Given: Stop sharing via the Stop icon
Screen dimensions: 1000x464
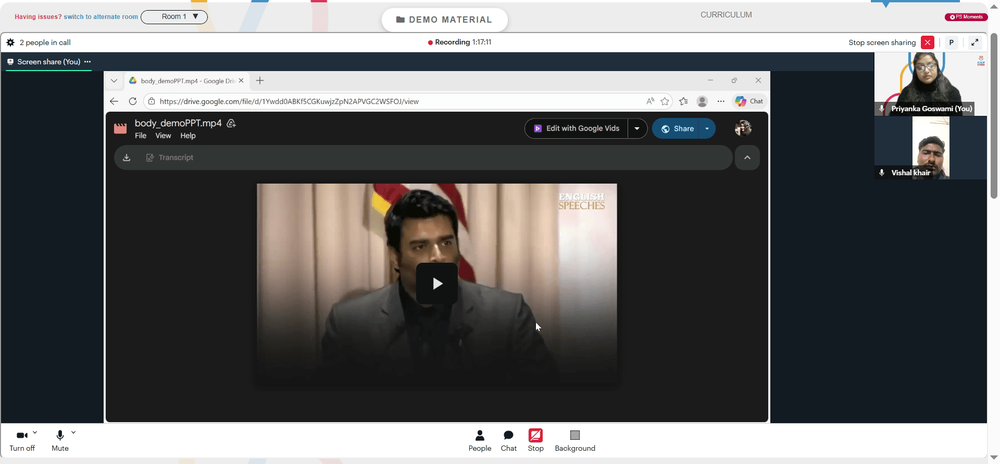Looking at the screenshot, I should coord(536,435).
